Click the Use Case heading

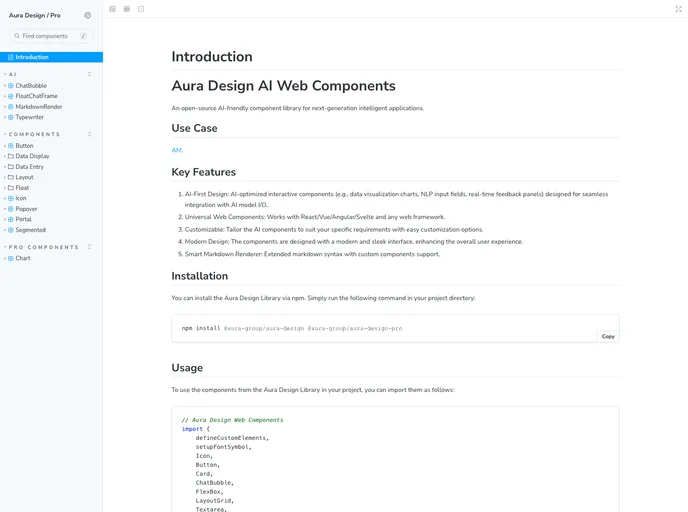194,128
